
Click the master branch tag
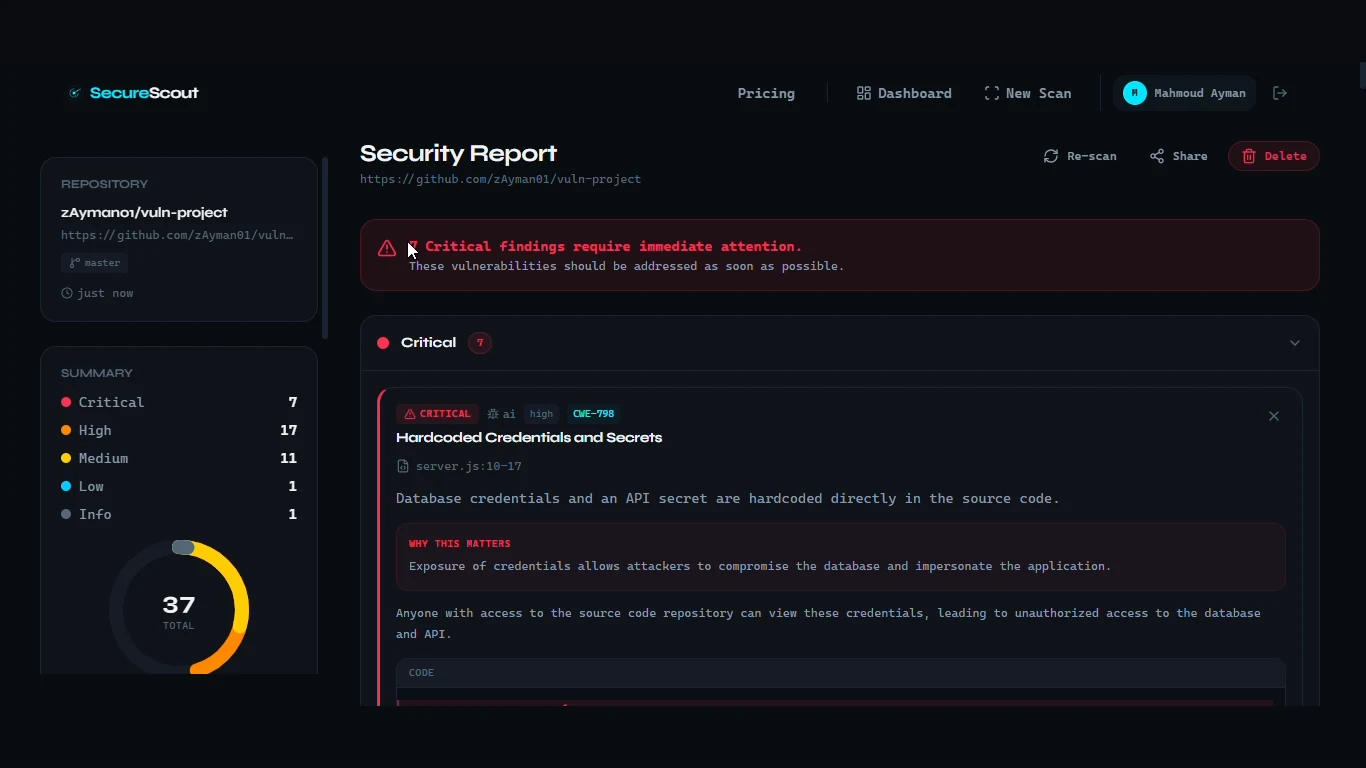point(94,263)
